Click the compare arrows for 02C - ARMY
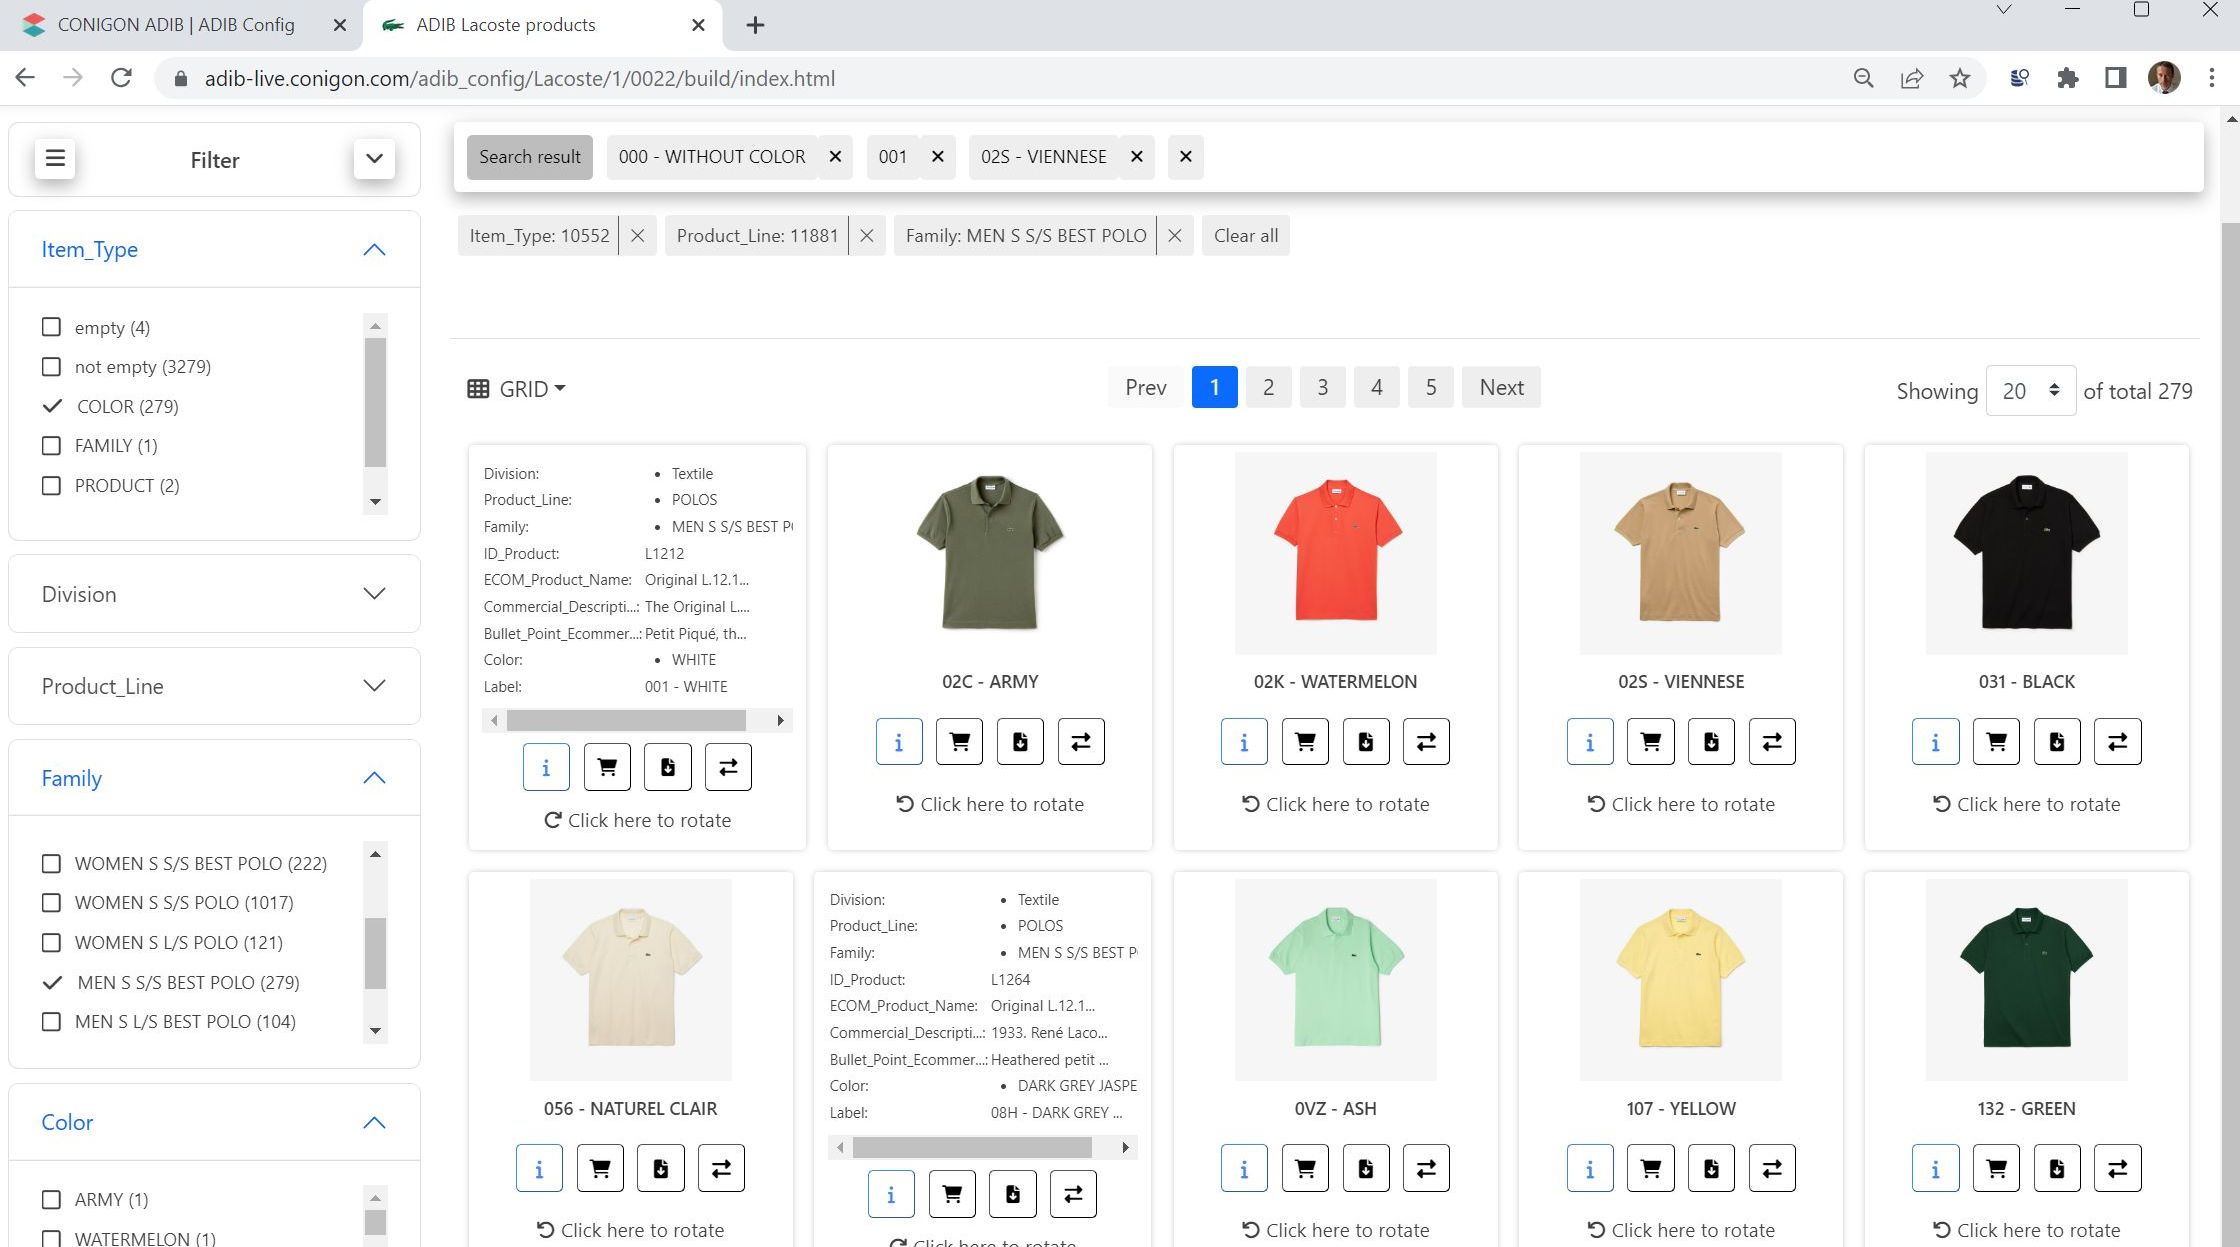This screenshot has height=1247, width=2240. [1081, 742]
